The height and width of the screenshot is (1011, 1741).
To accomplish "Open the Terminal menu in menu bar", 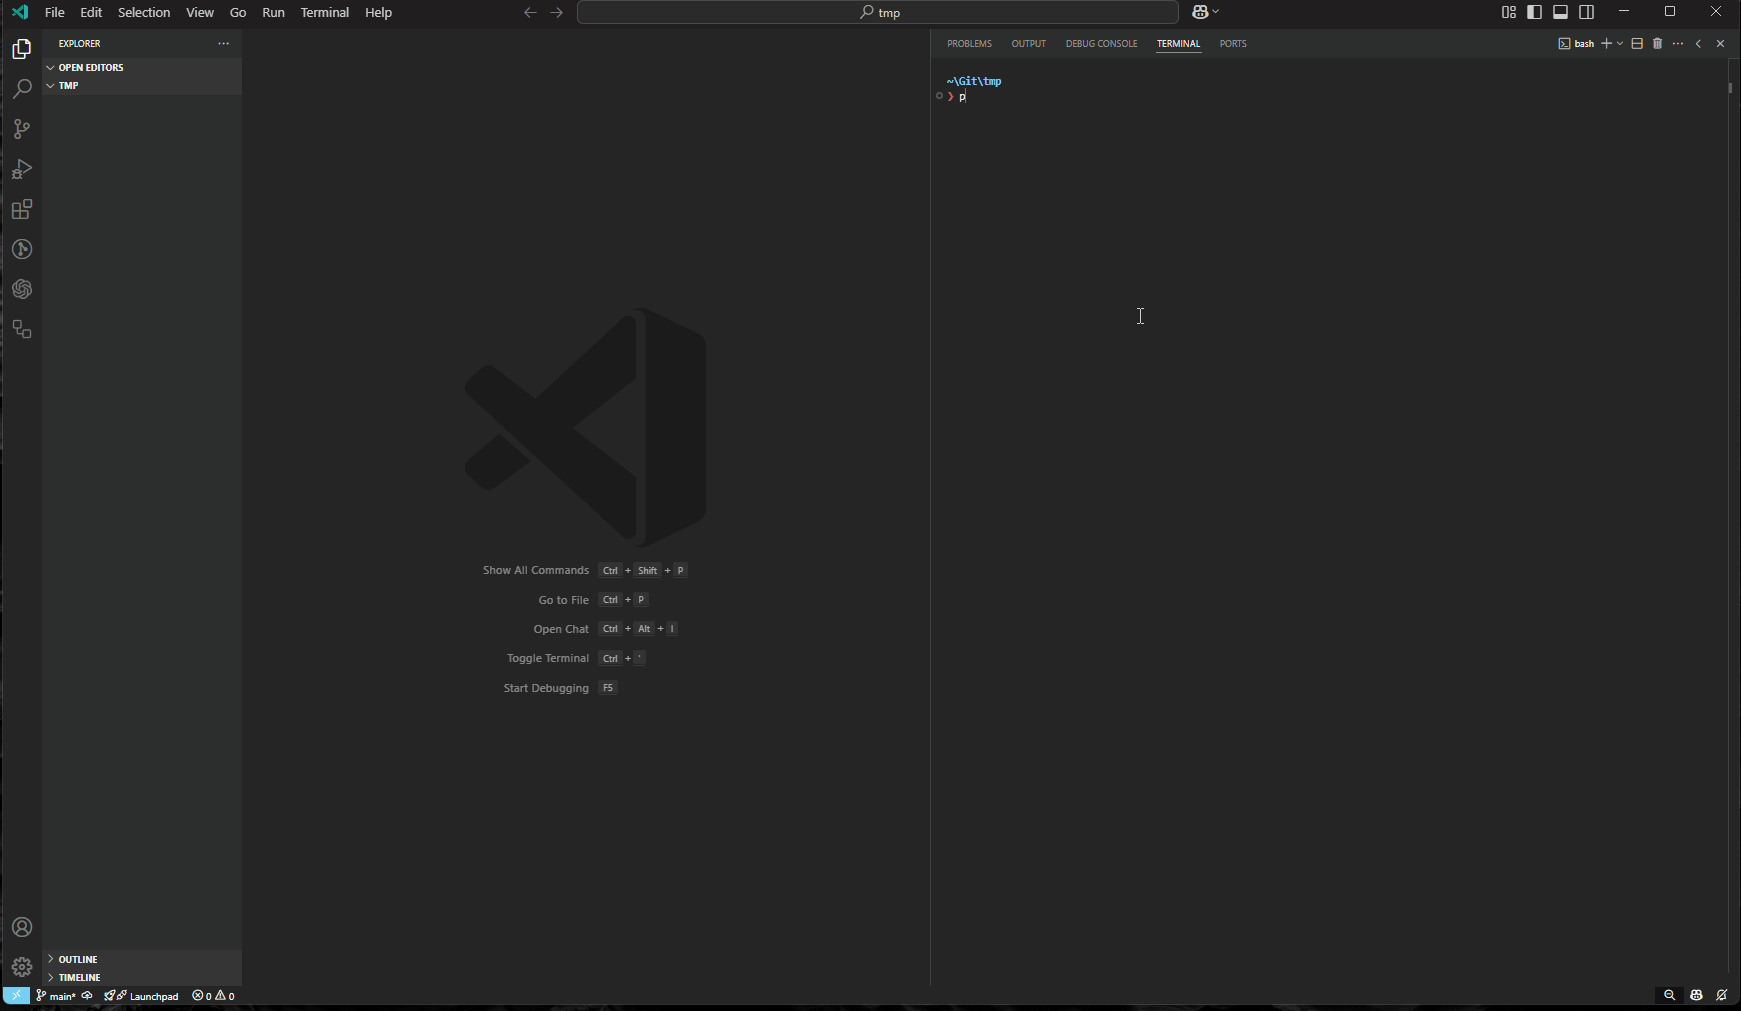I will click(x=324, y=12).
